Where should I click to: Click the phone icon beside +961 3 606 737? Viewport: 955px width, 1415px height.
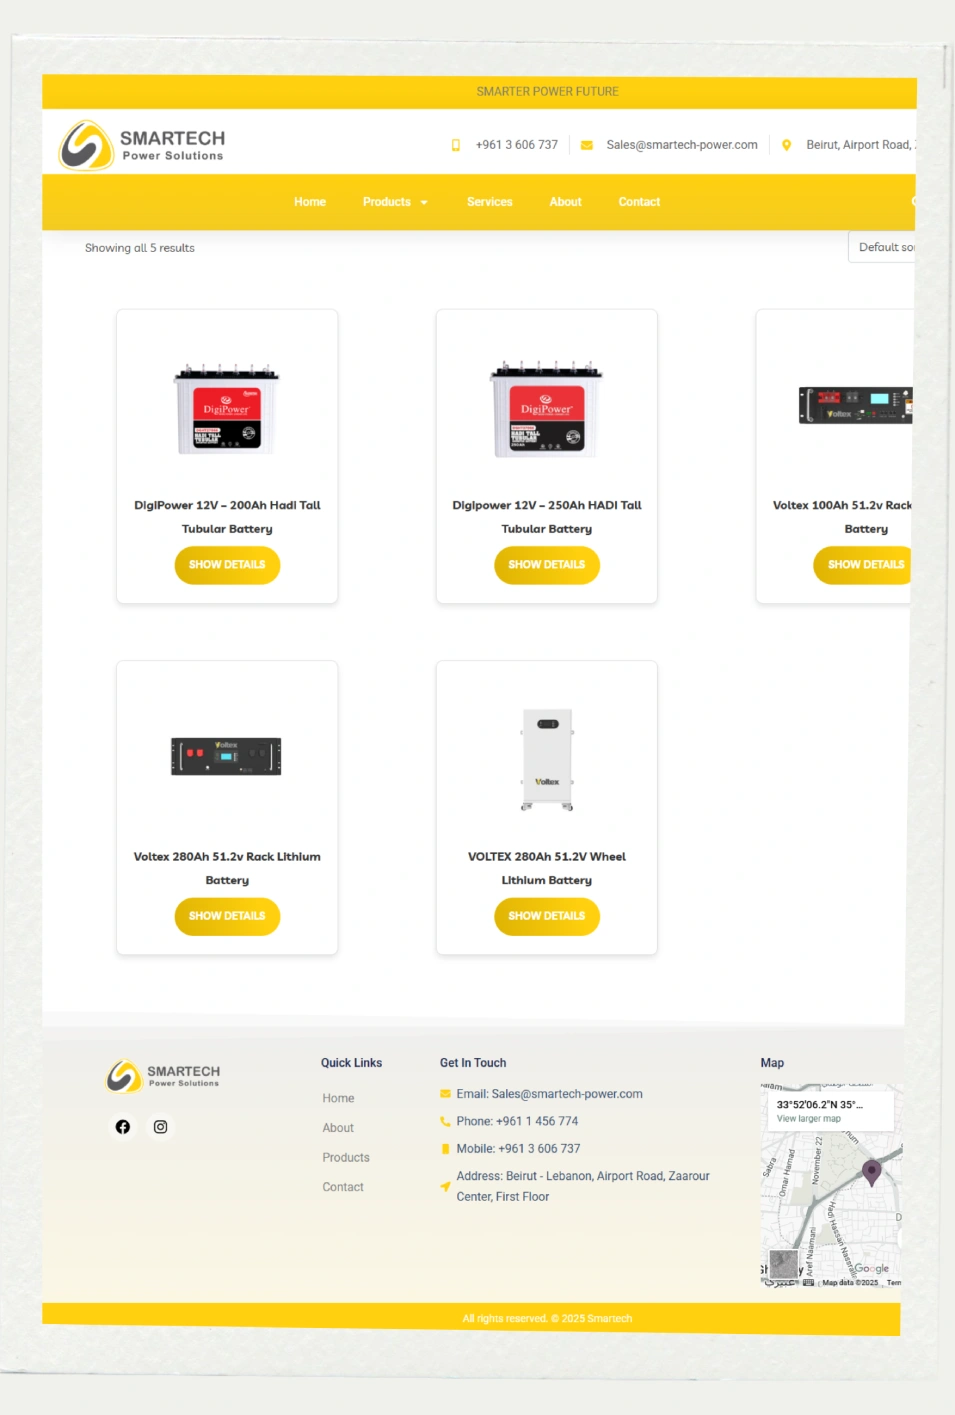coord(456,145)
